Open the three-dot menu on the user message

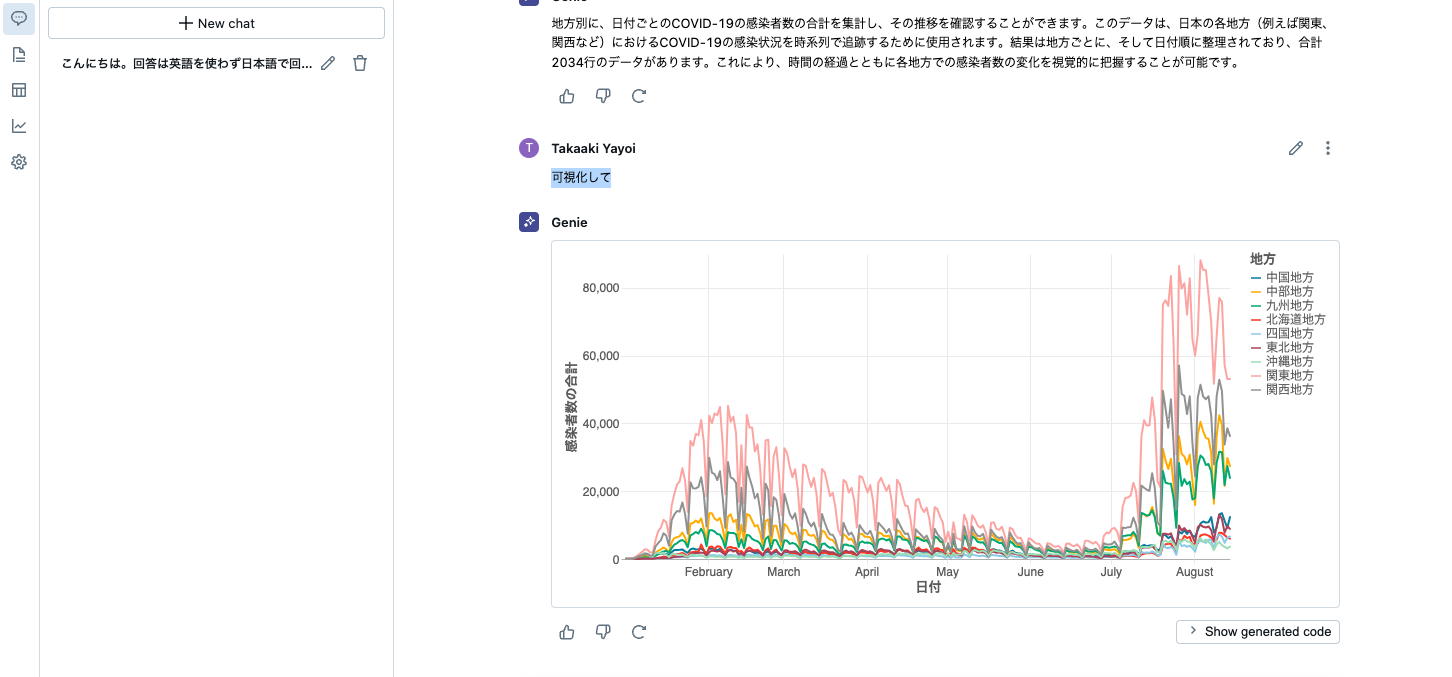(x=1328, y=147)
